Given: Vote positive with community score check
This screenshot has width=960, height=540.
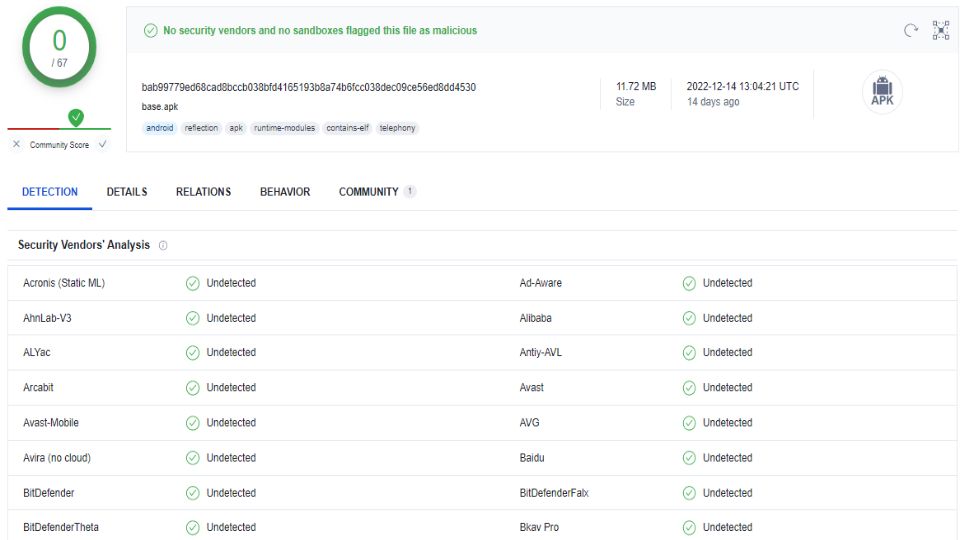Looking at the screenshot, I should 102,144.
